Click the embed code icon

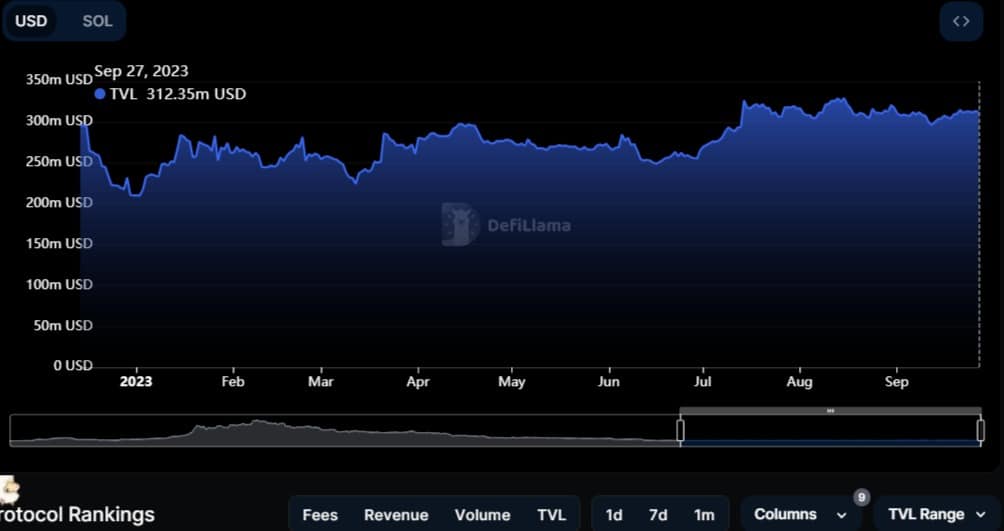pos(961,21)
